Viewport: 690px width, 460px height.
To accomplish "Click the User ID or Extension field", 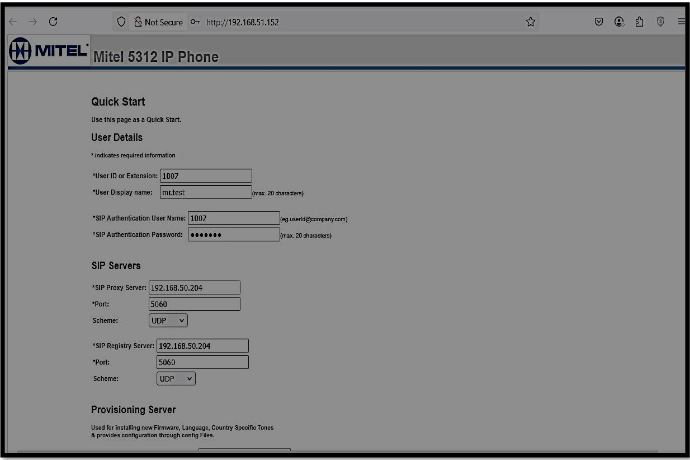I will 206,176.
